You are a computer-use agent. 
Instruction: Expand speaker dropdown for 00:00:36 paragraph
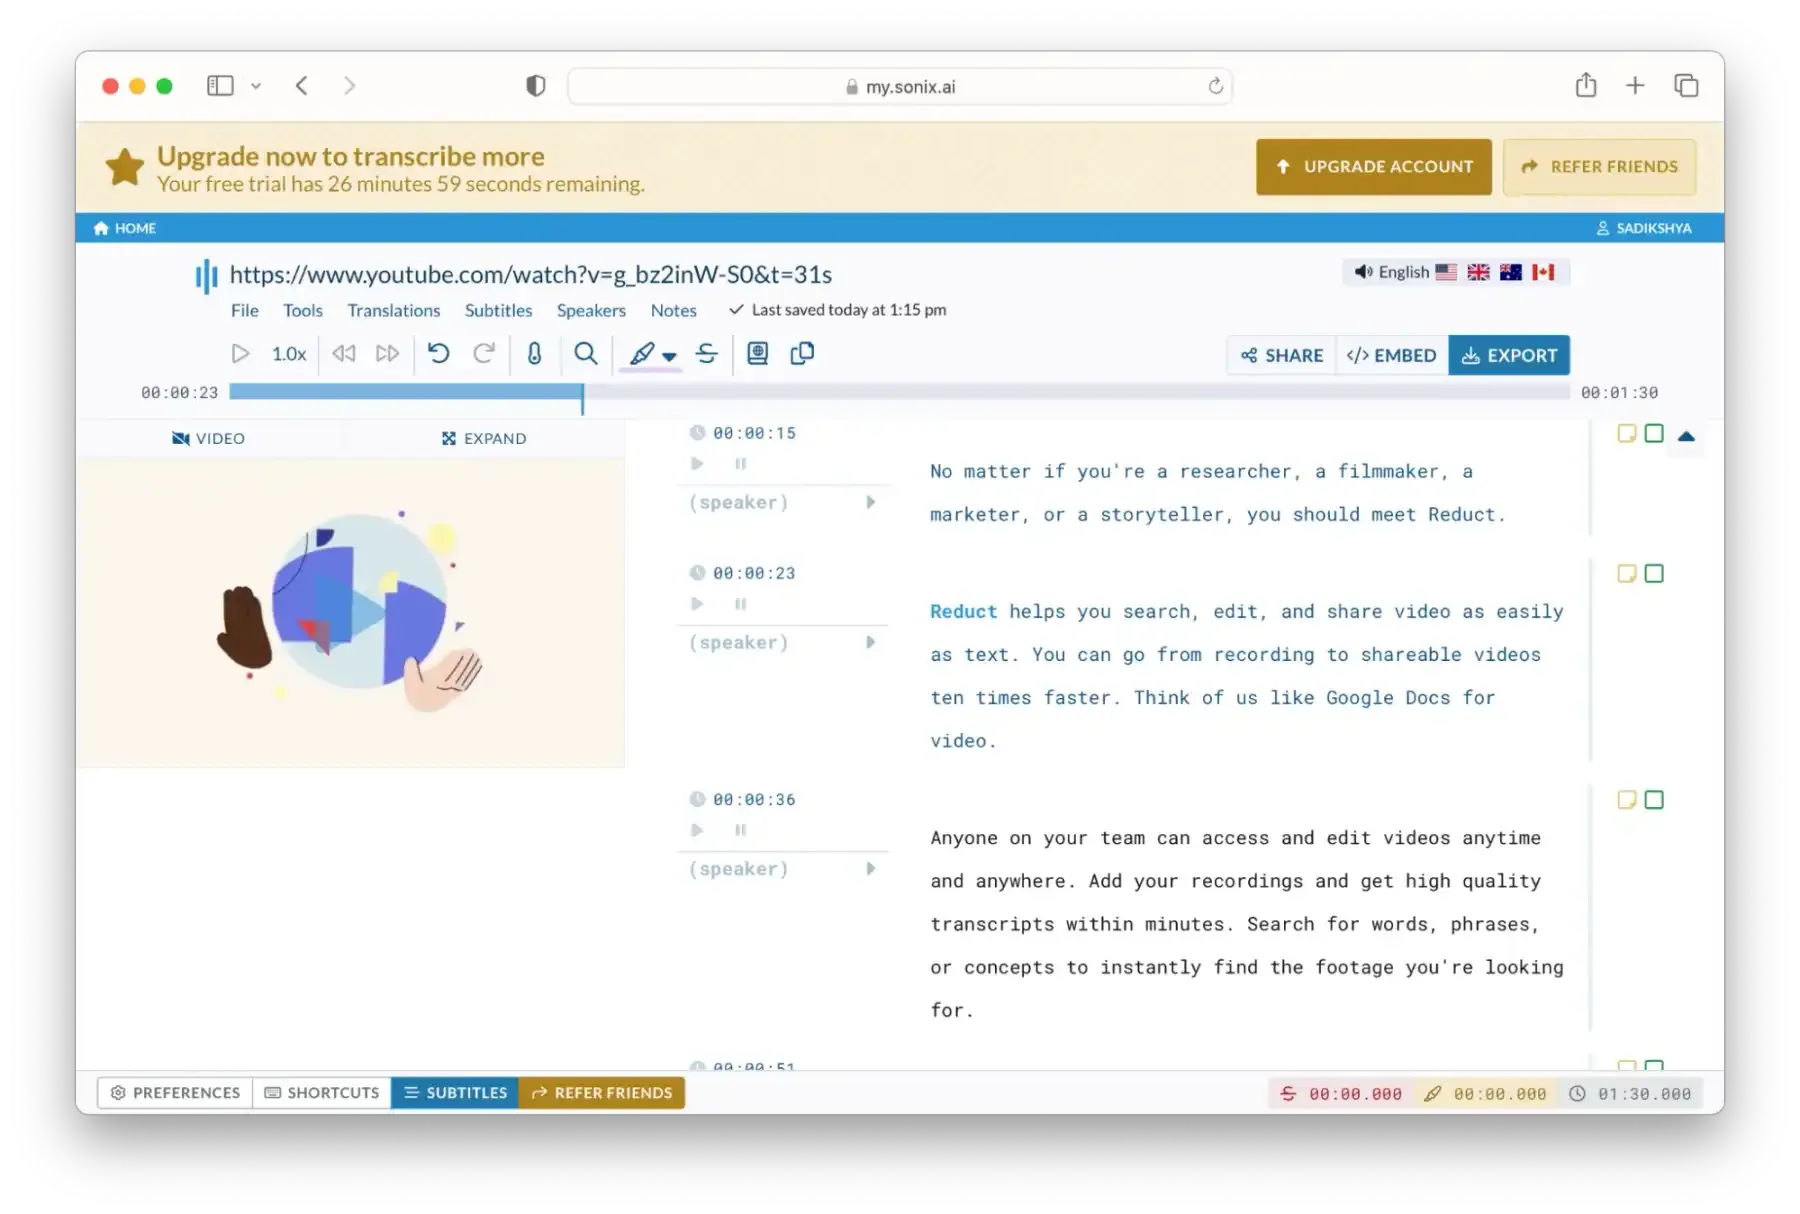[870, 868]
